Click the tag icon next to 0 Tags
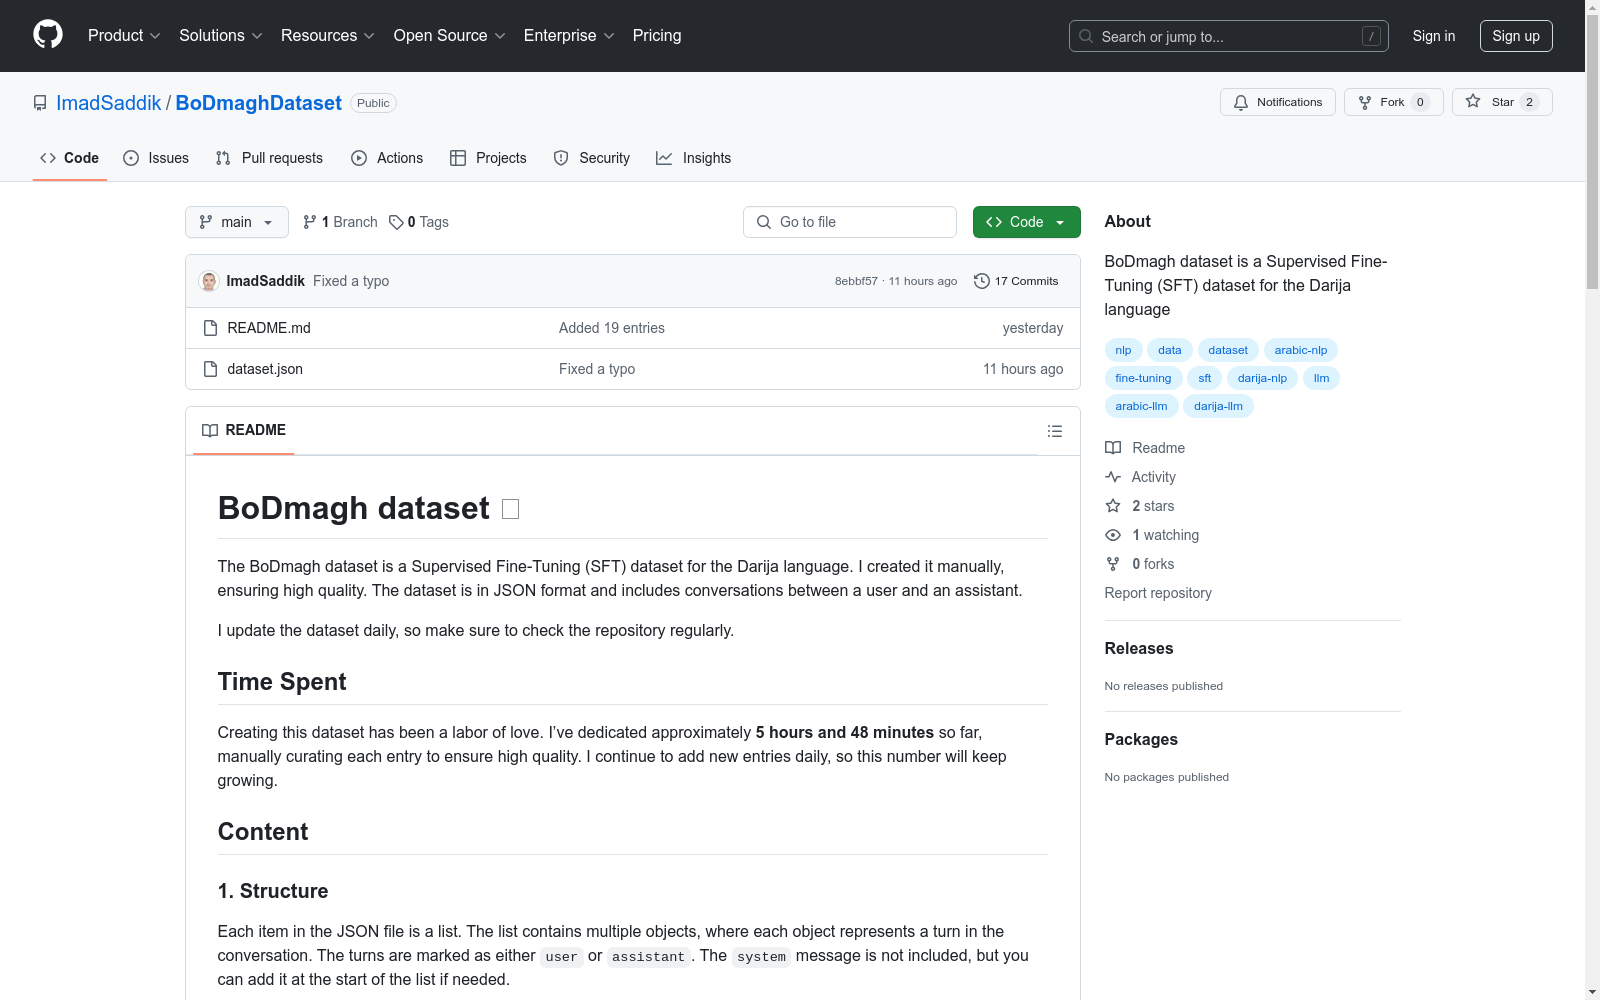 396,222
